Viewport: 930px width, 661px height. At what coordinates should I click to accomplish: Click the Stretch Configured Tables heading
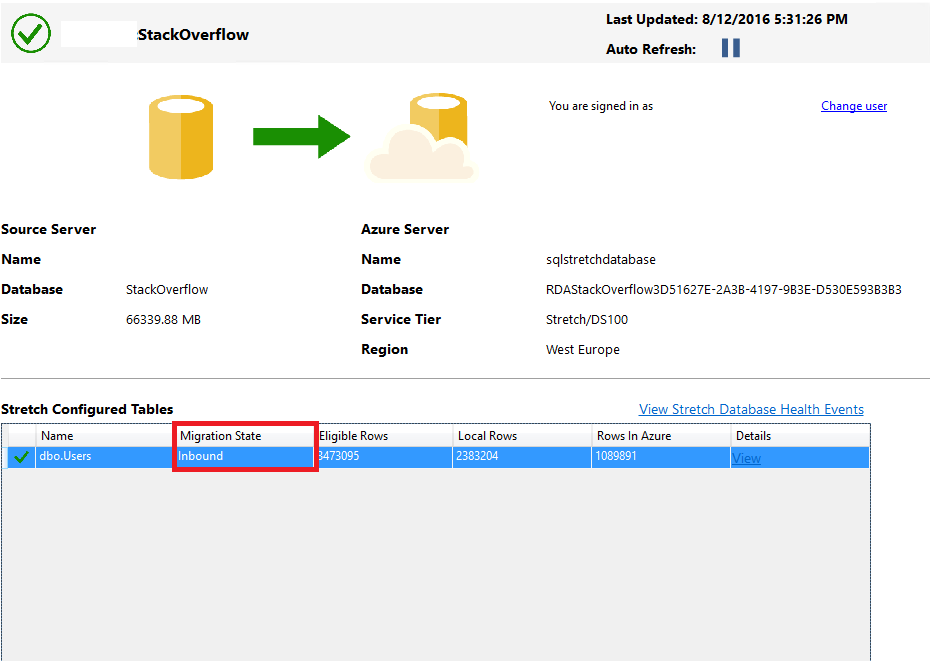coord(87,409)
